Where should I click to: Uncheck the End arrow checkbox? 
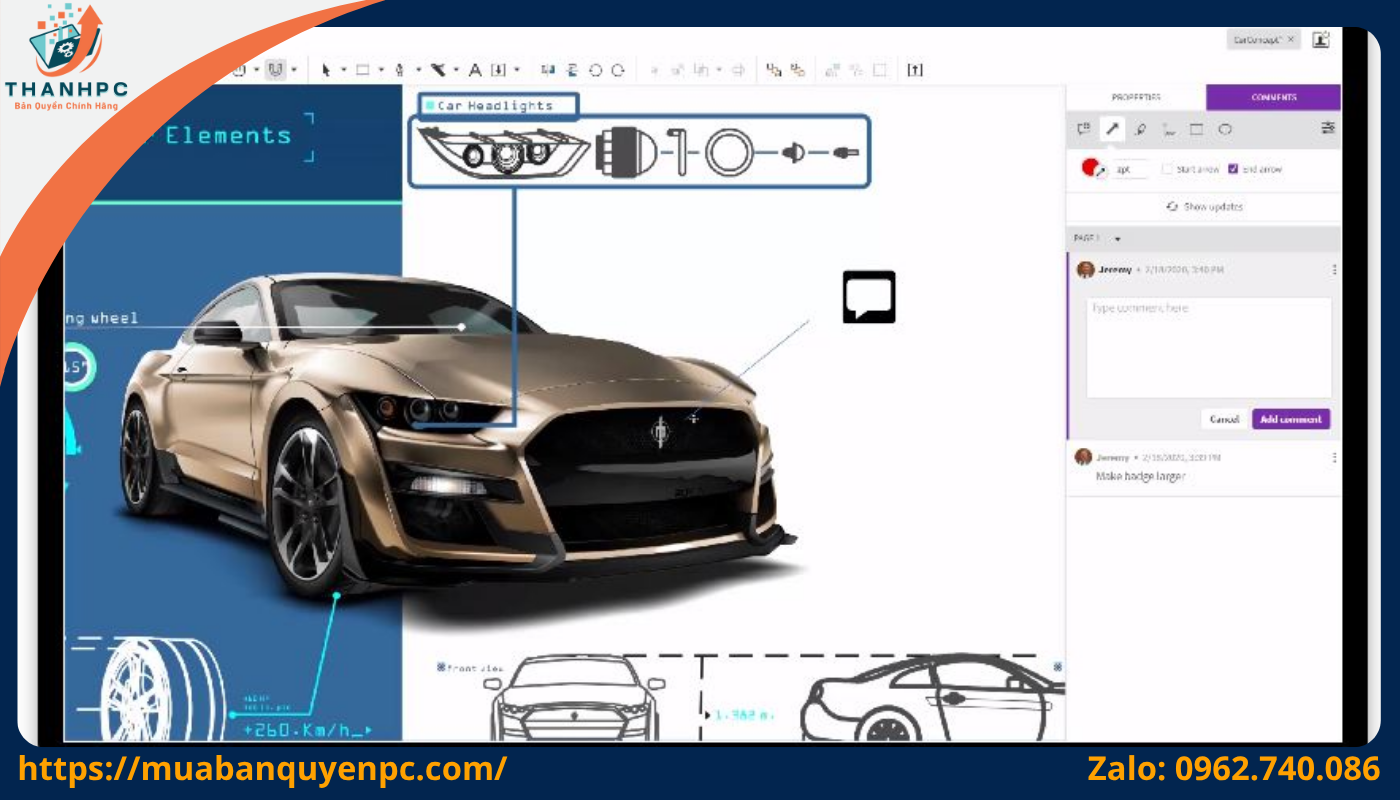pyautogui.click(x=1233, y=169)
